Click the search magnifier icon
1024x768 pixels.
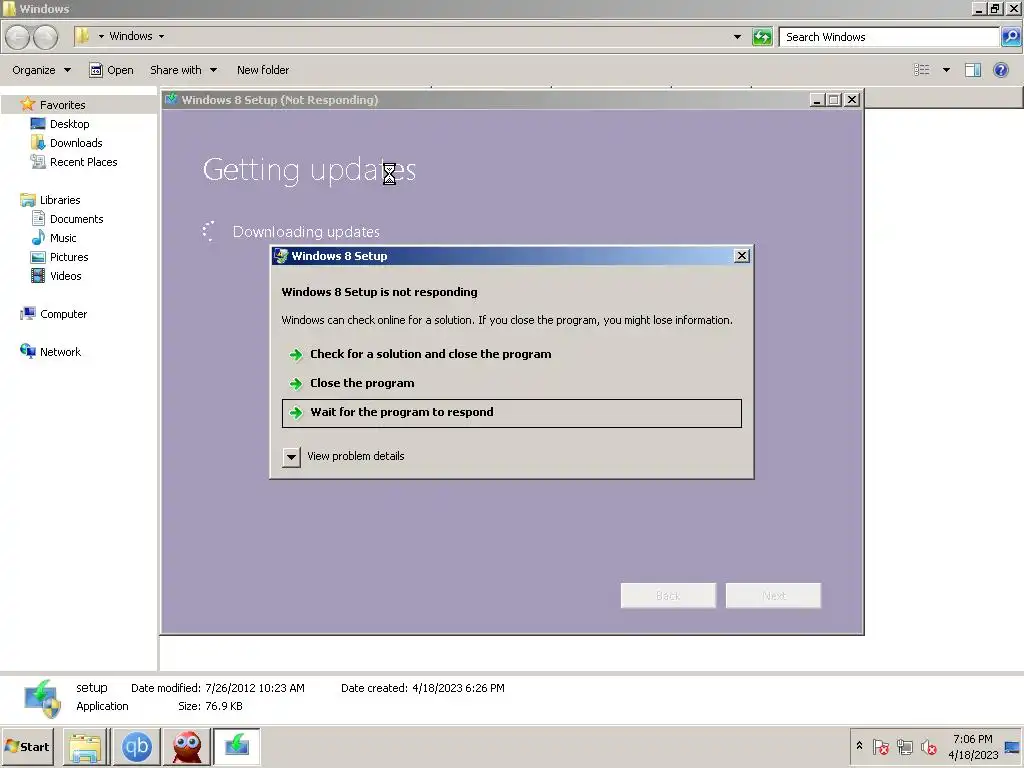click(x=1010, y=37)
